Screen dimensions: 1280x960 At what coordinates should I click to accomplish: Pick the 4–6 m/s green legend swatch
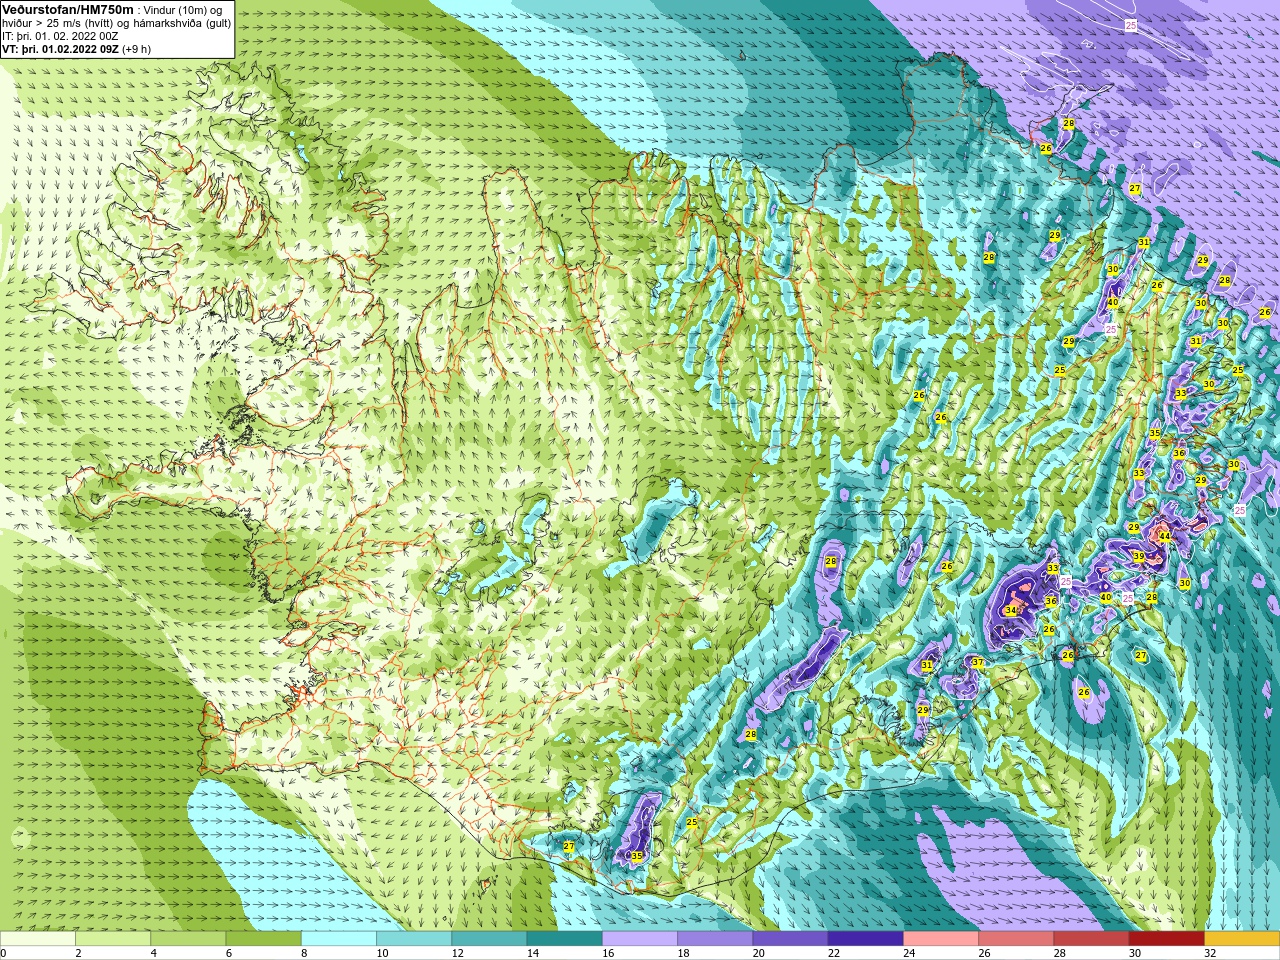(x=188, y=939)
